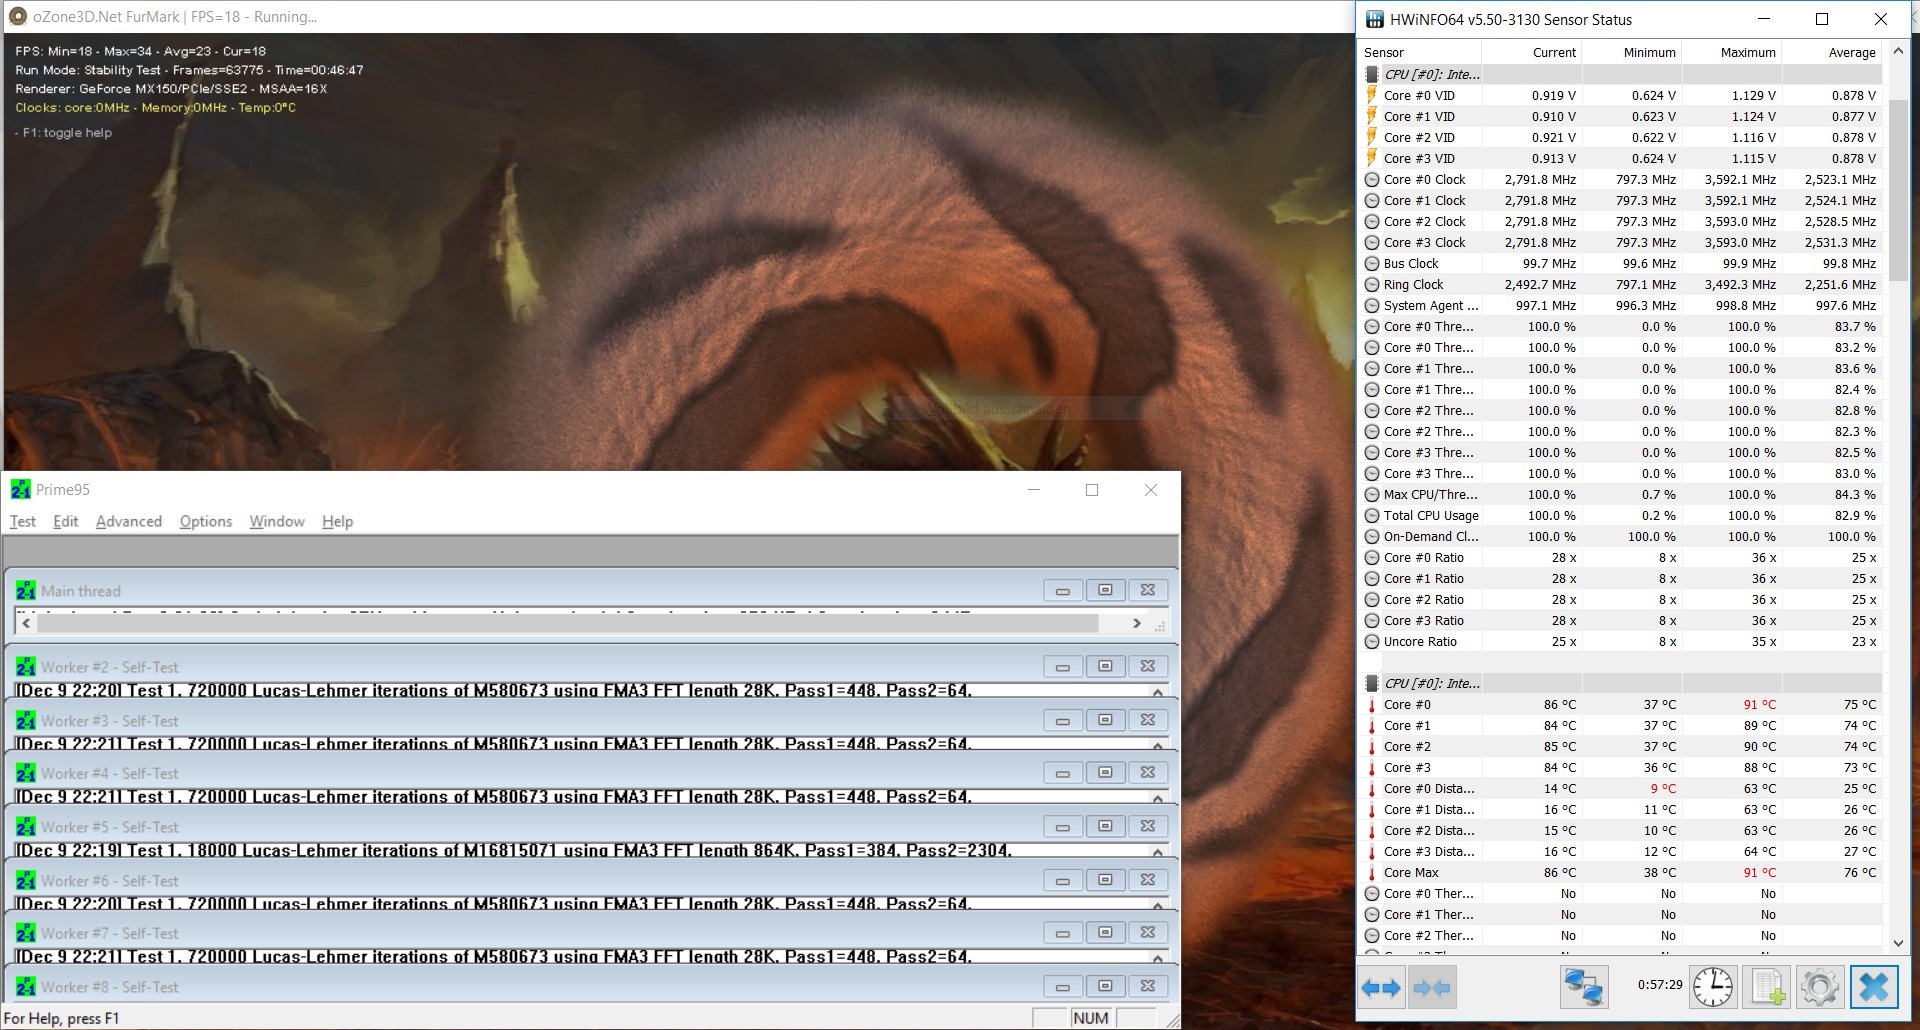1920x1030 pixels.
Task: Open the Test menu in Prime95
Action: pos(23,521)
